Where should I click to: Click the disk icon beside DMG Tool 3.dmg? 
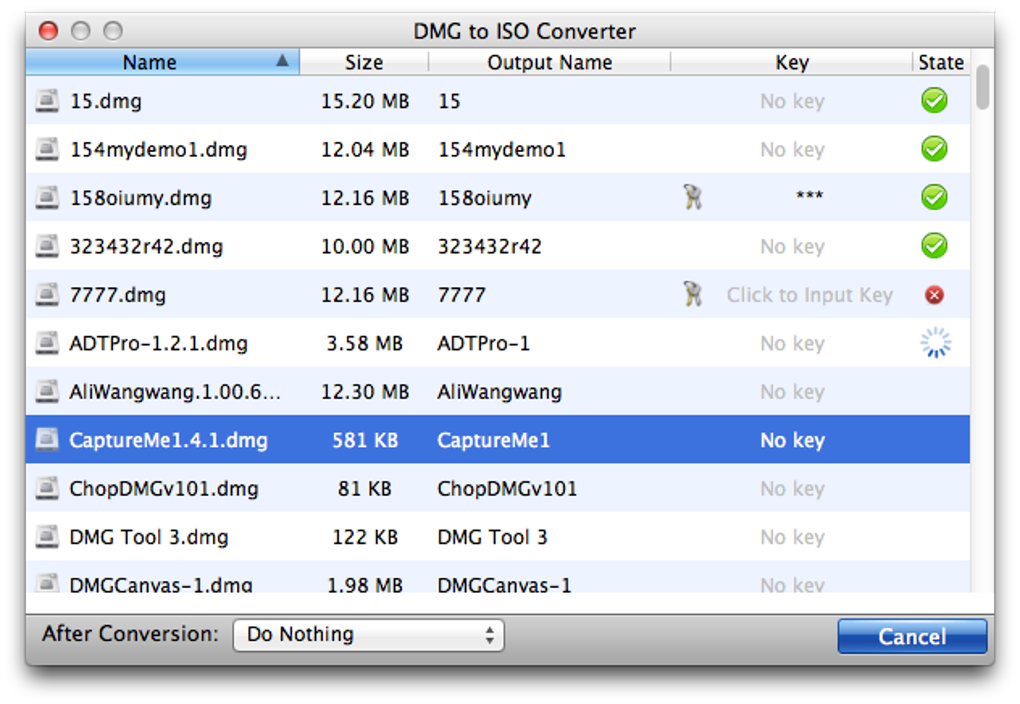click(x=46, y=537)
